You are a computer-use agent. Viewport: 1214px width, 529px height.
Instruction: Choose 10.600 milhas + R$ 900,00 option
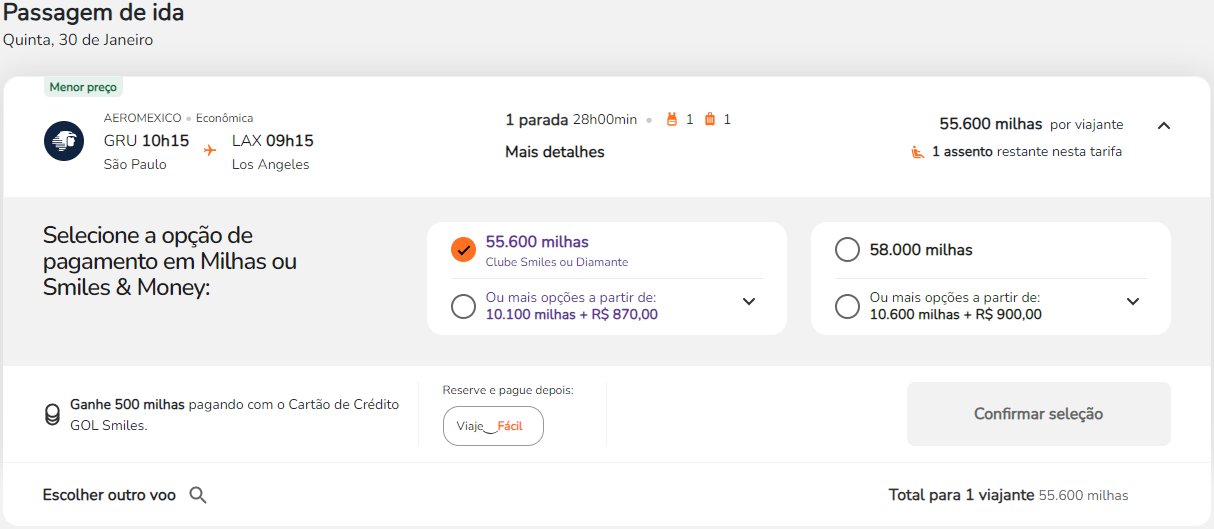pos(847,306)
